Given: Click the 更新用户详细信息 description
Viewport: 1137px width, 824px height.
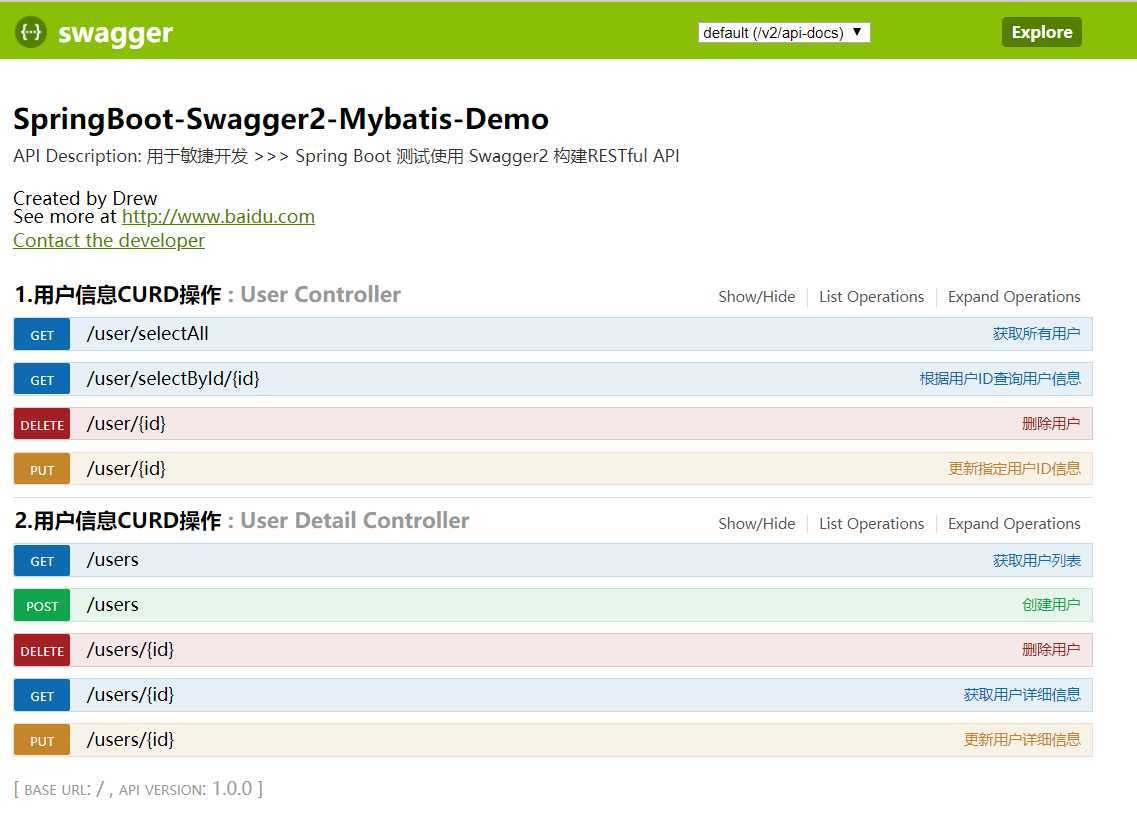Looking at the screenshot, I should pyautogui.click(x=1022, y=740).
